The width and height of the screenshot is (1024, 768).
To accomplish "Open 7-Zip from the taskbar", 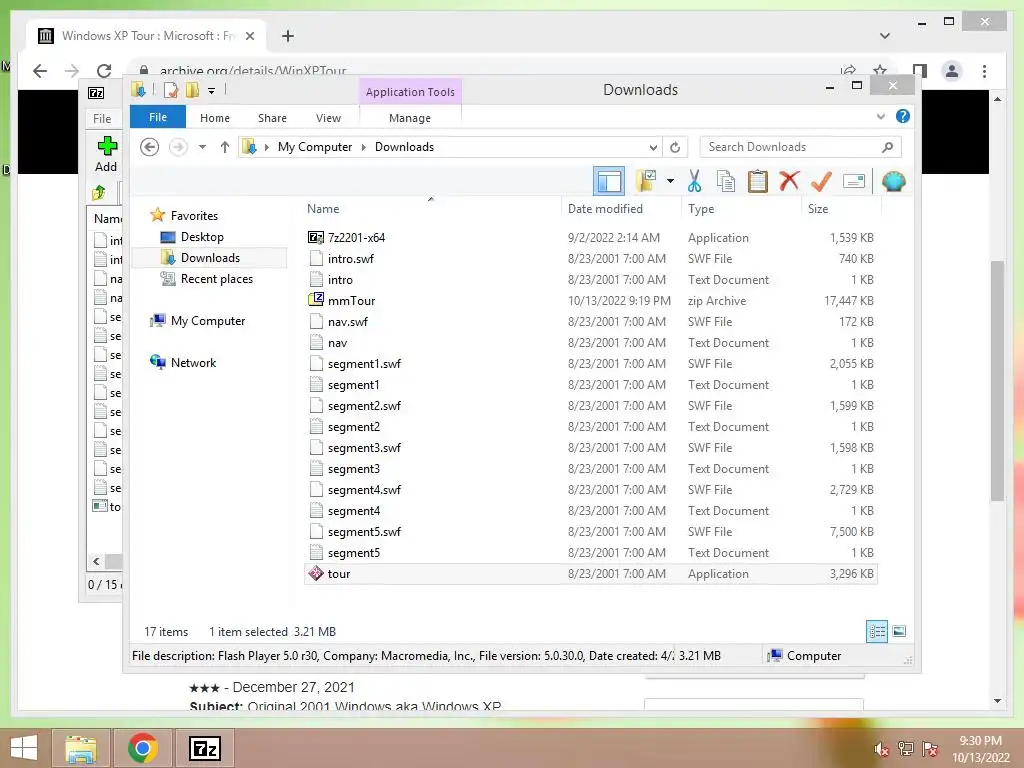I will pyautogui.click(x=204, y=748).
